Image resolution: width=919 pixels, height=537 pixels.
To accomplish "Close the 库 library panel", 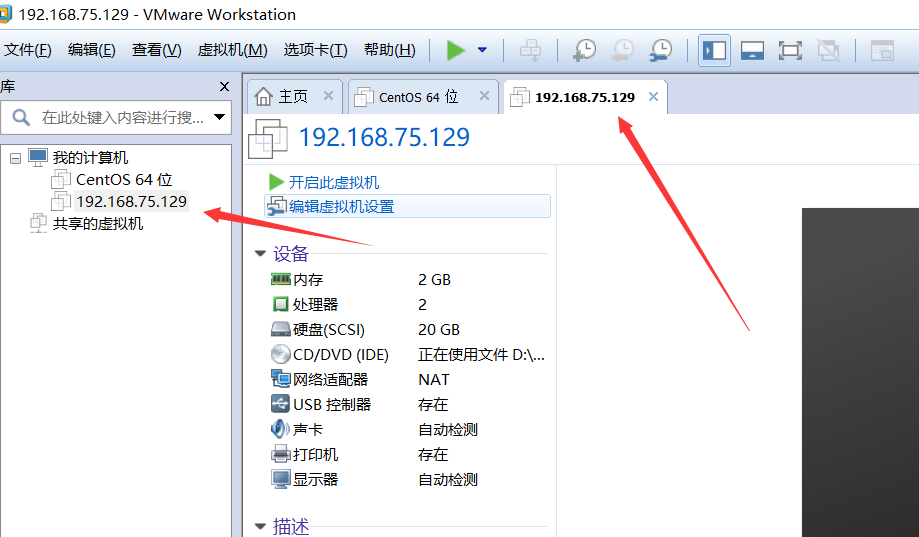I will click(x=224, y=87).
